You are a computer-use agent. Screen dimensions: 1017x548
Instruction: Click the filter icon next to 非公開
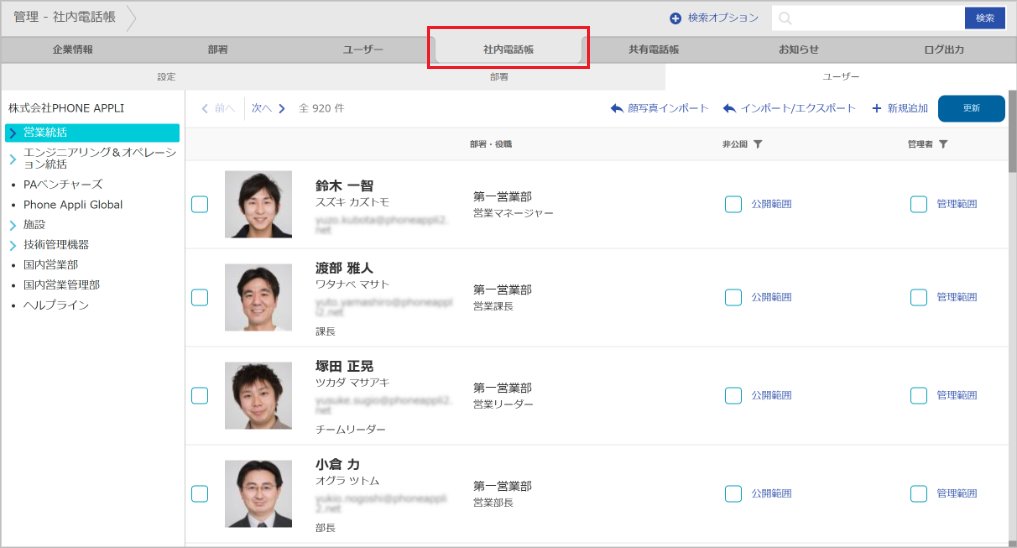758,144
